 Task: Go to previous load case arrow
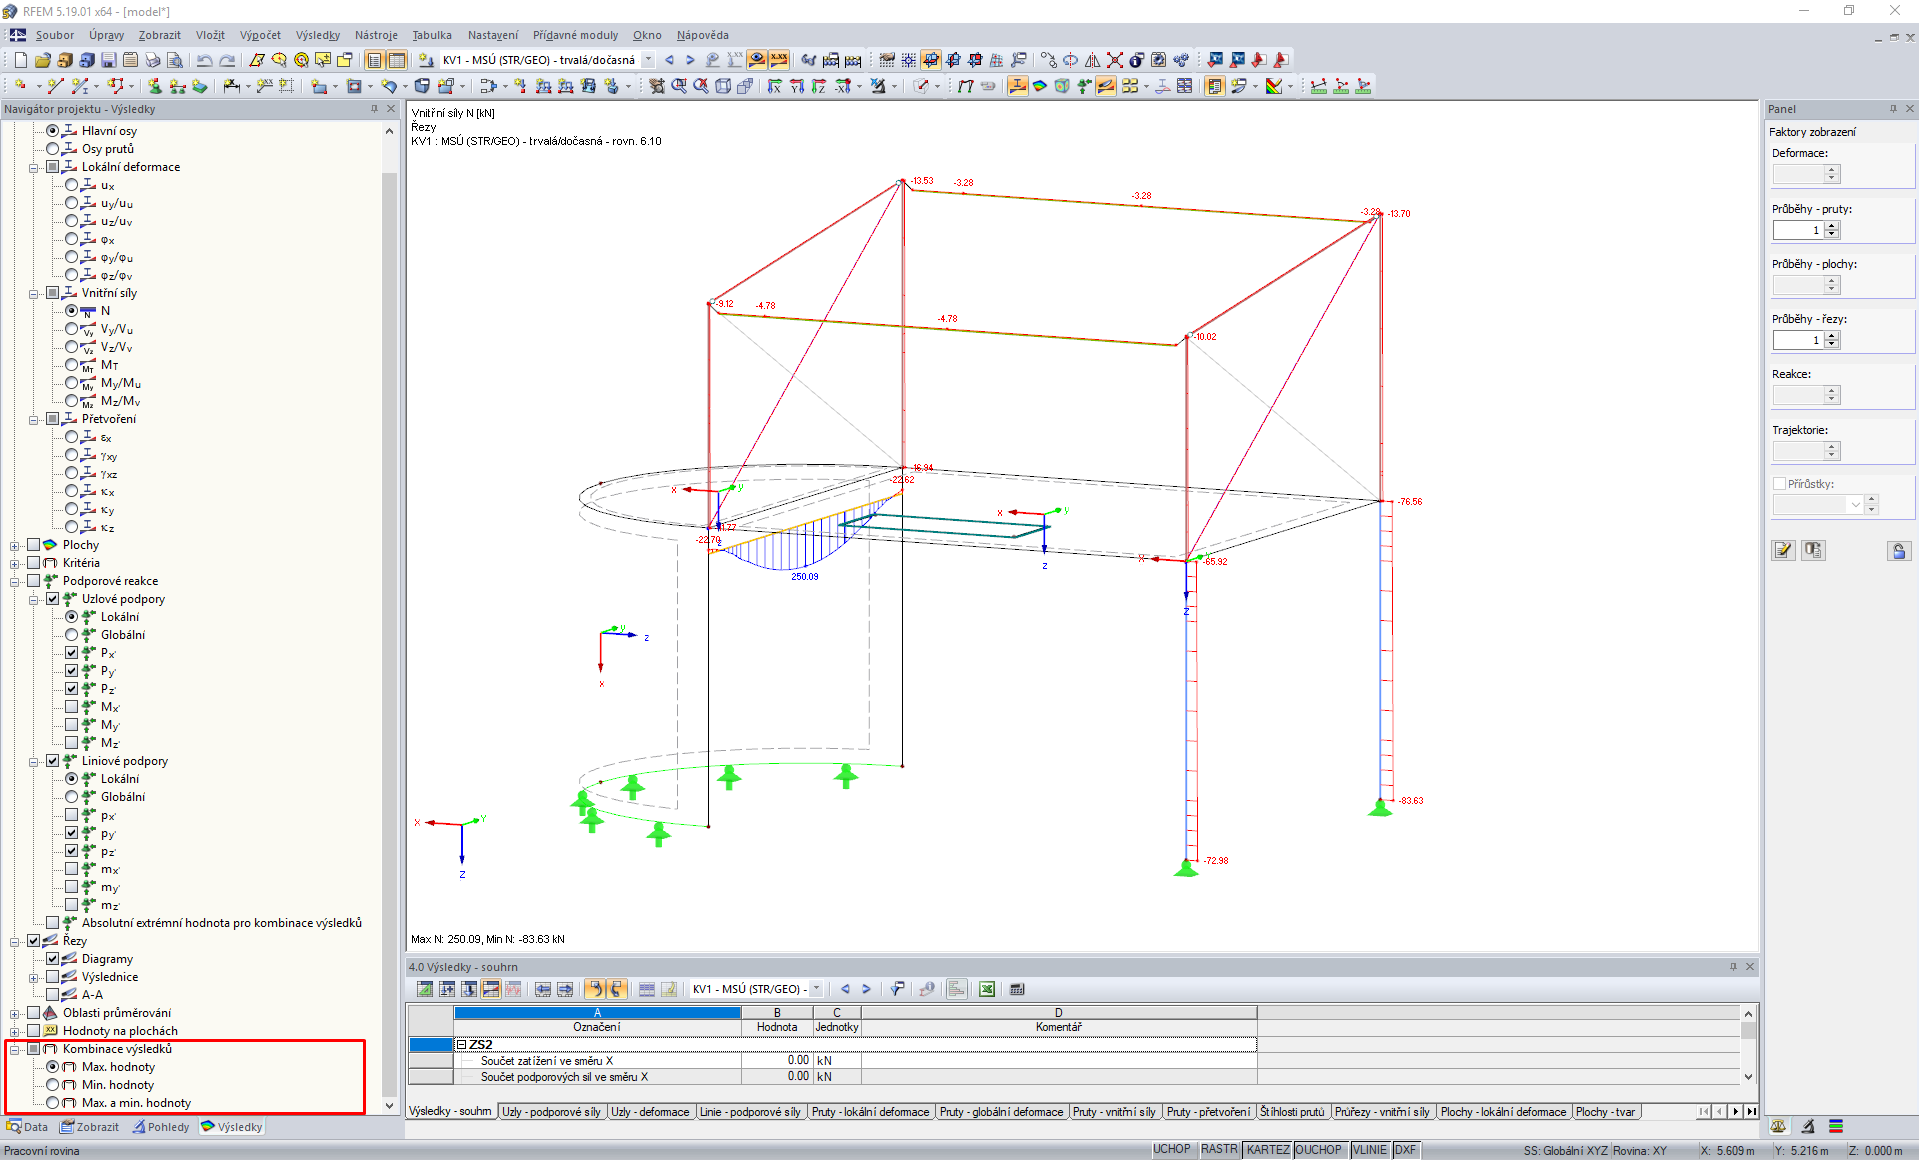(669, 60)
